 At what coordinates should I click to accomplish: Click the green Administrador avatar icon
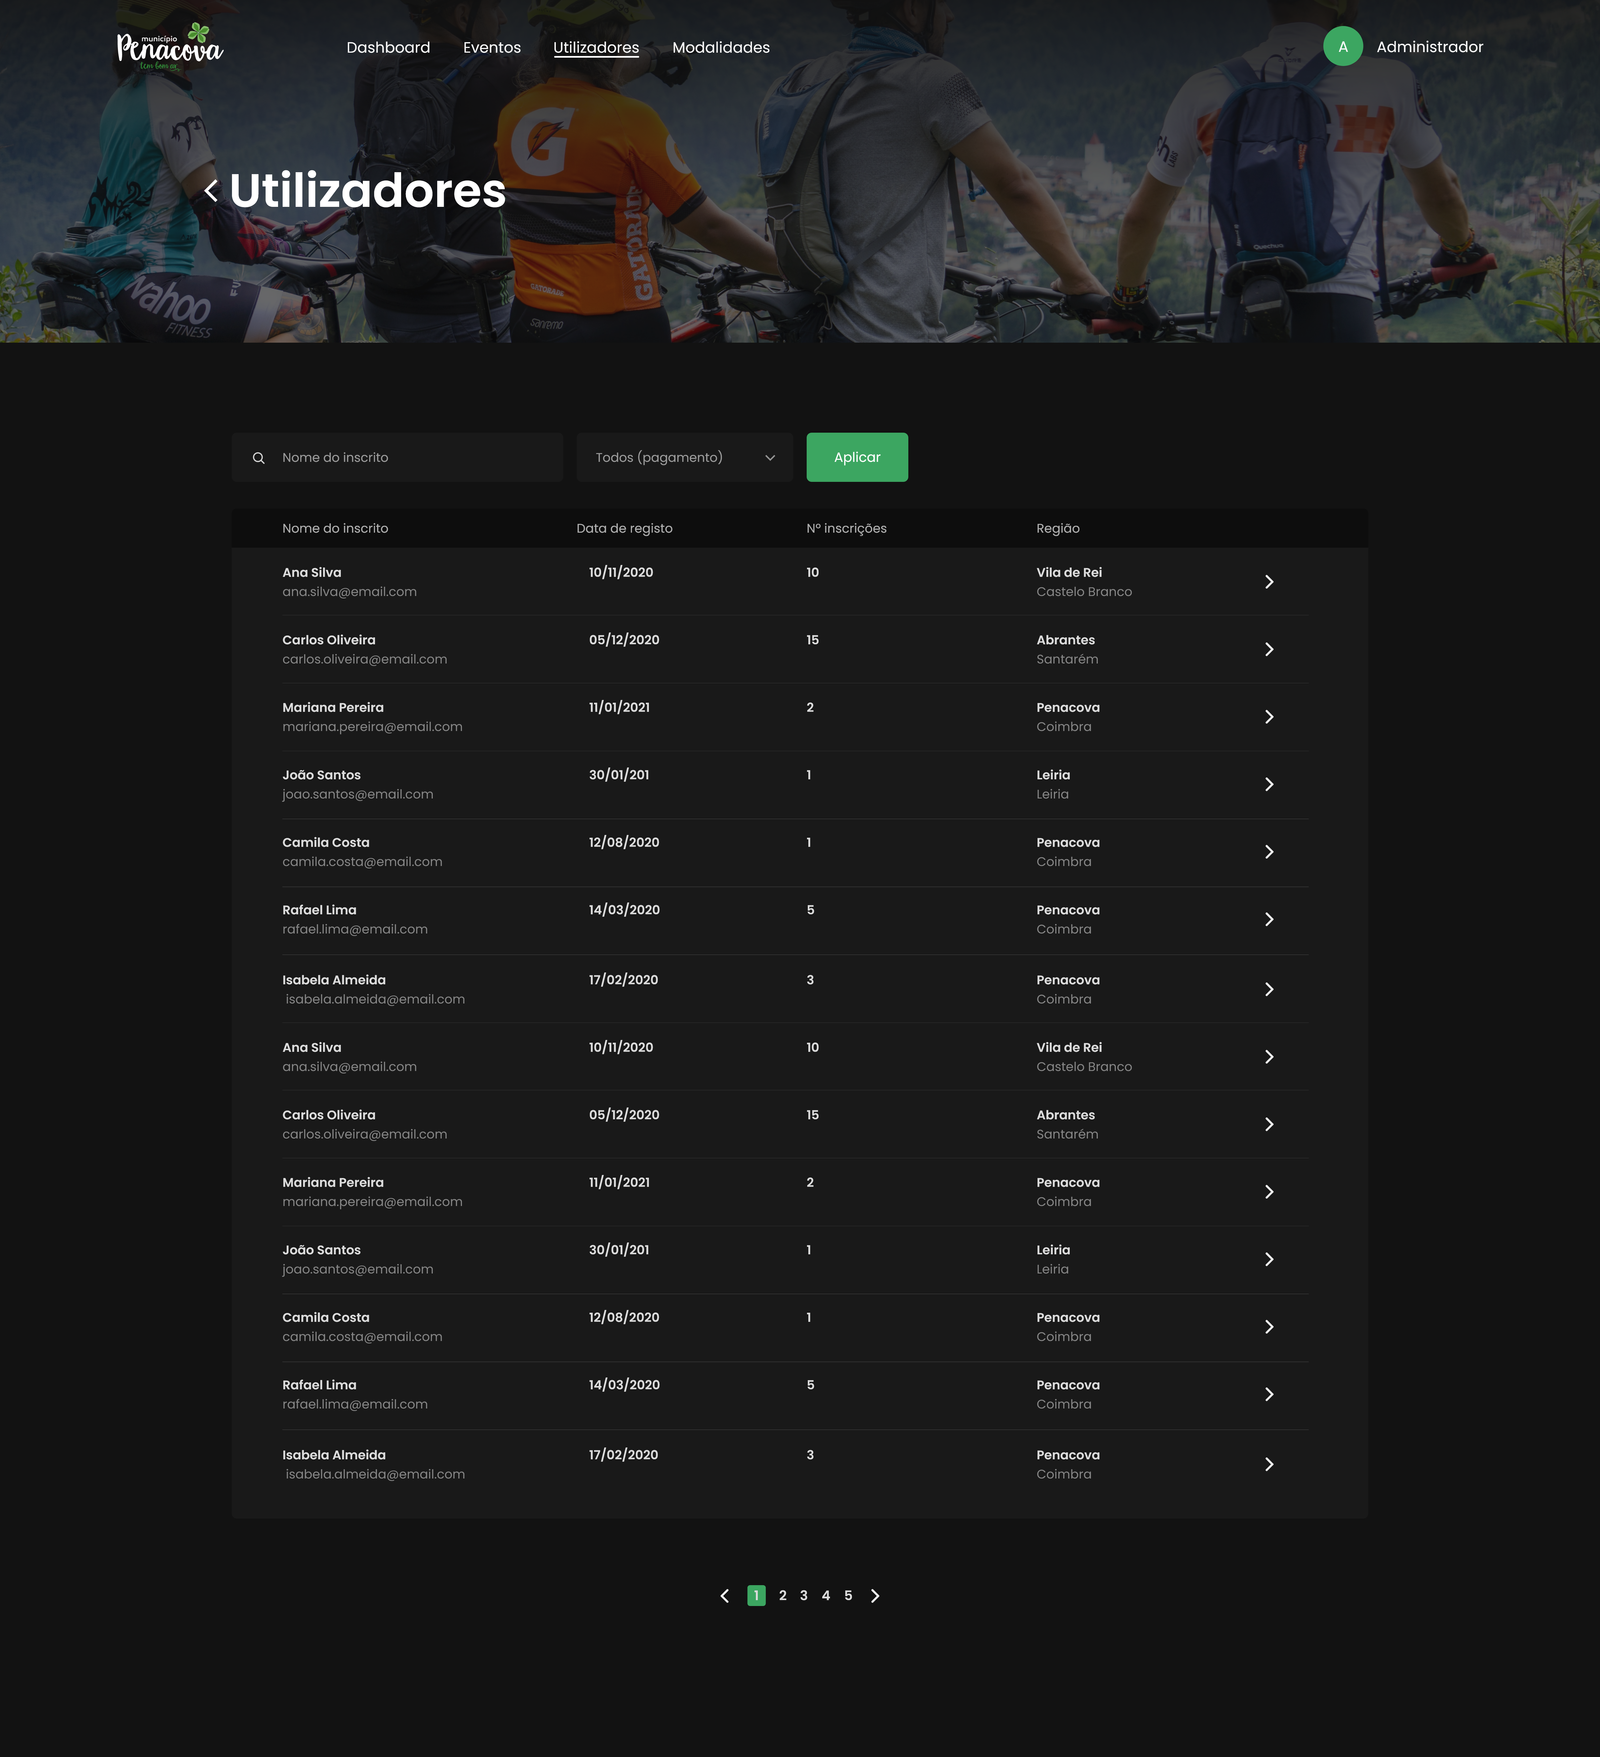(x=1342, y=47)
